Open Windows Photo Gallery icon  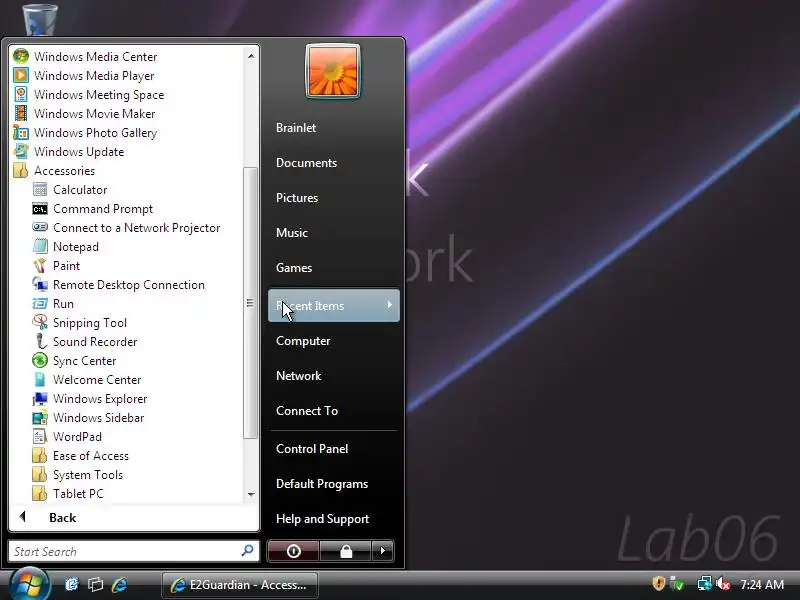pos(21,133)
